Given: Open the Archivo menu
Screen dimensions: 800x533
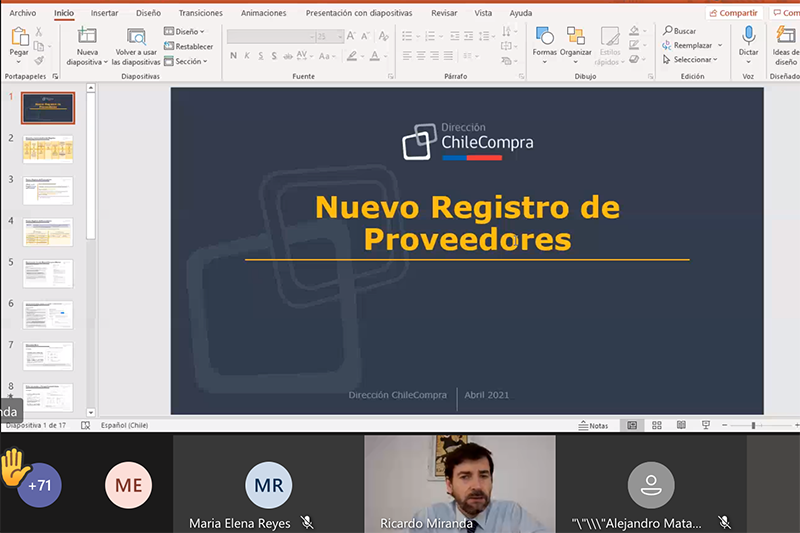Looking at the screenshot, I should (x=22, y=13).
